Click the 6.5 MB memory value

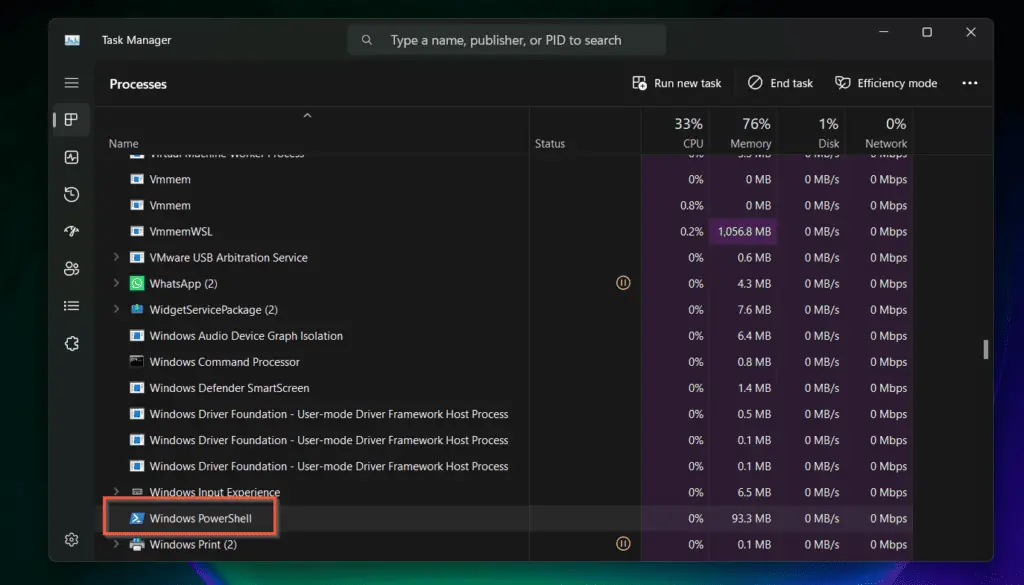pyautogui.click(x=754, y=492)
